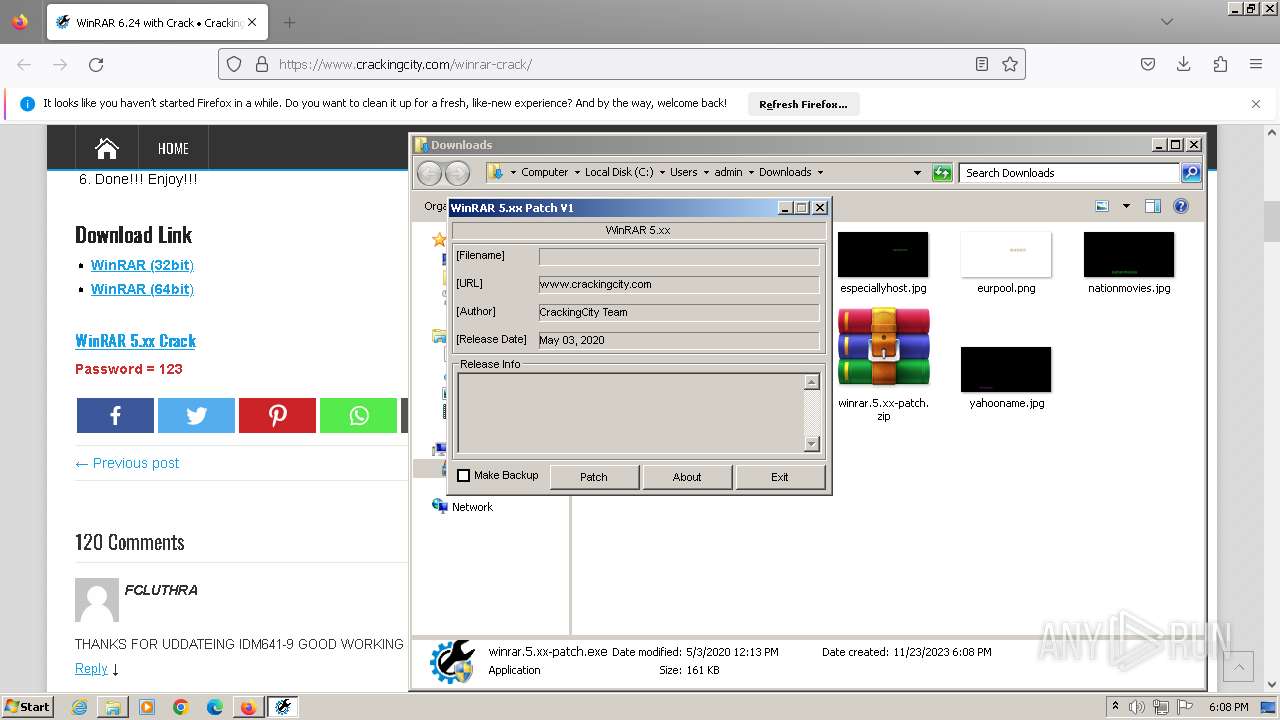This screenshot has width=1280, height=720.
Task: Expand the Downloads breadcrumb arrow
Action: click(x=820, y=172)
